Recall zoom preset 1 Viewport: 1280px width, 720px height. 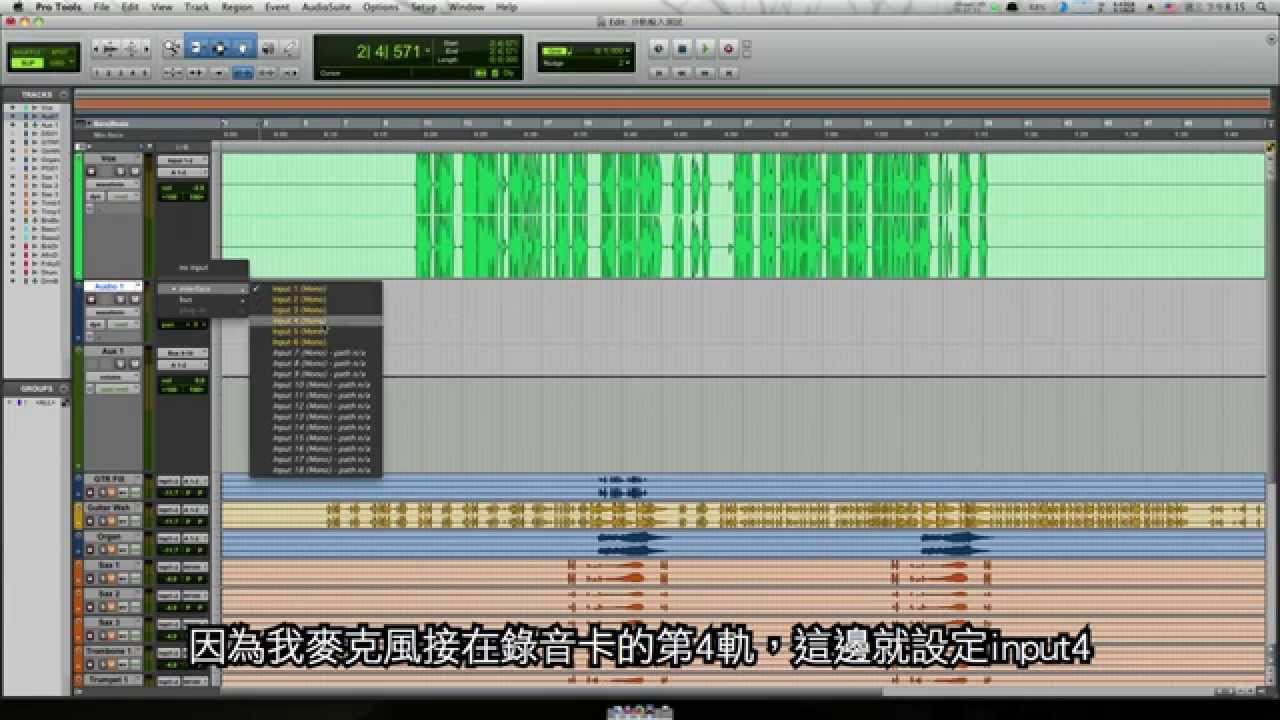(97, 73)
